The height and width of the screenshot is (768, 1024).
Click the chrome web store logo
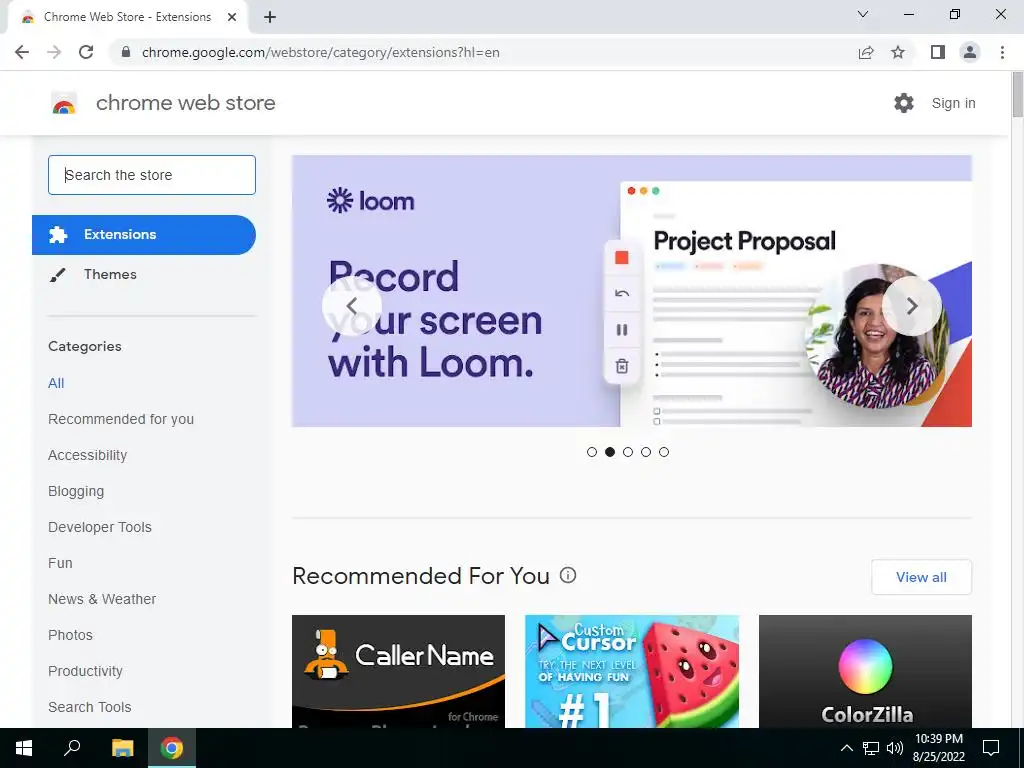coord(64,103)
